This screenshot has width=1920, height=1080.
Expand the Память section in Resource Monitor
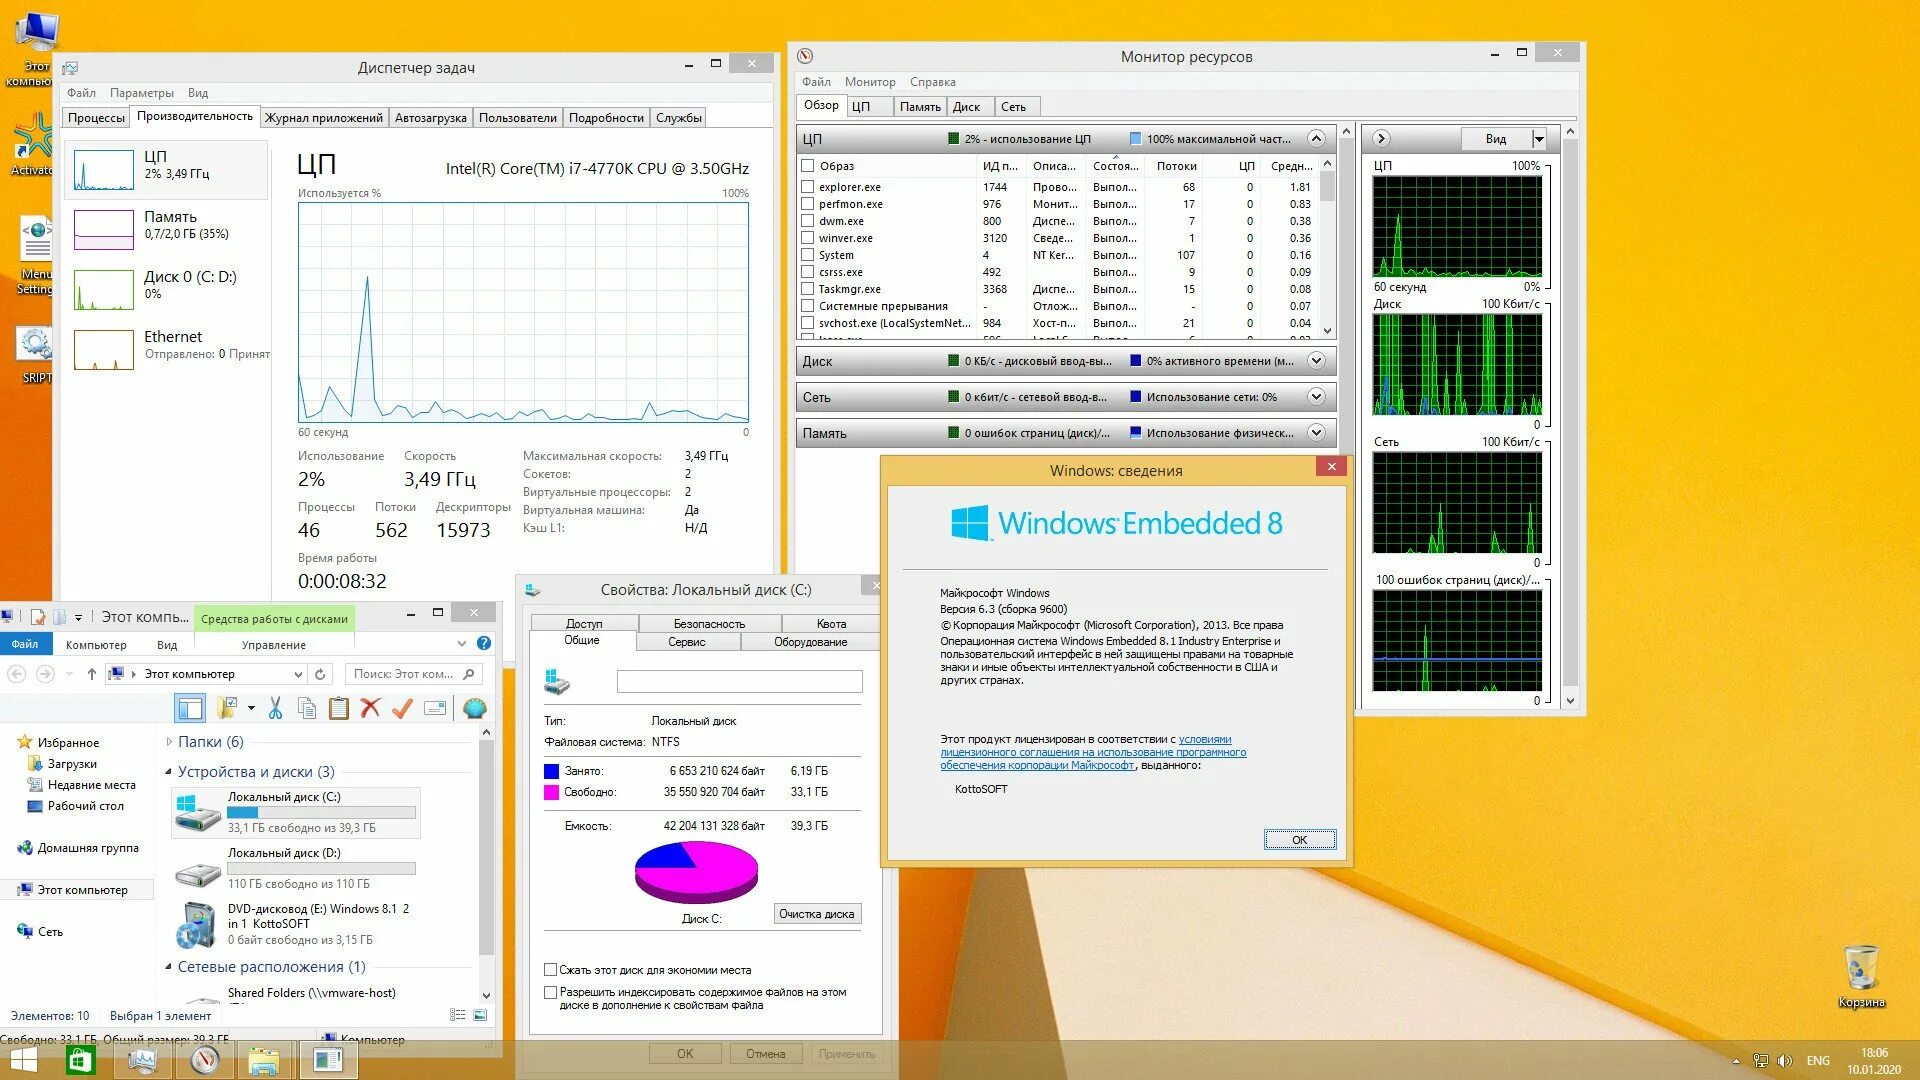[1316, 433]
